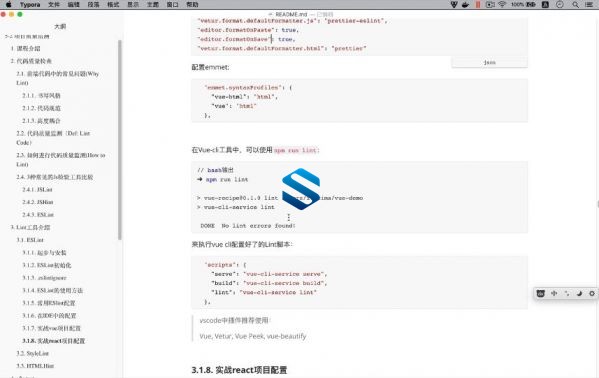Select outline item 2.4.3. ESLint
The image size is (599, 378).
click(x=38, y=214)
